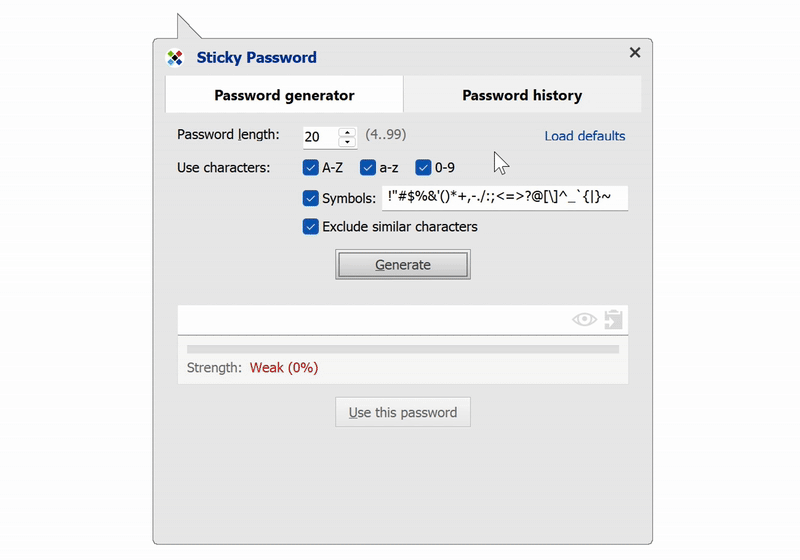Toggle the a-z lowercase checkbox
The width and height of the screenshot is (800, 560).
pos(367,168)
